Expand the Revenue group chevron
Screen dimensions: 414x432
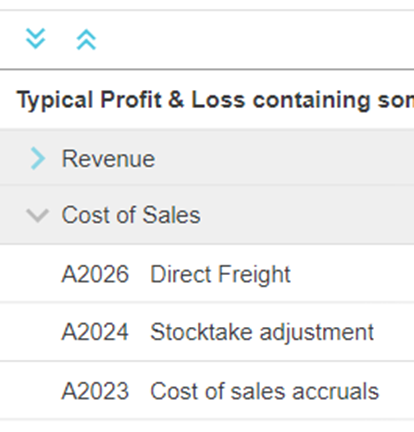pyautogui.click(x=38, y=159)
